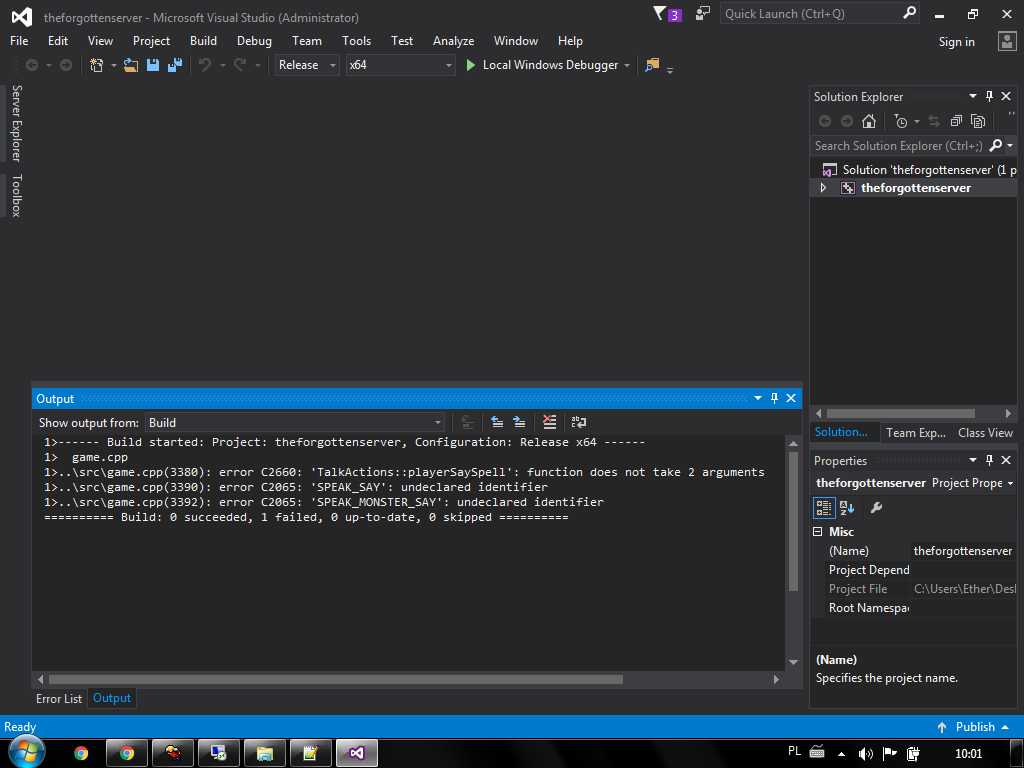Click the Quick Launch search box
The height and width of the screenshot is (768, 1024).
[820, 14]
